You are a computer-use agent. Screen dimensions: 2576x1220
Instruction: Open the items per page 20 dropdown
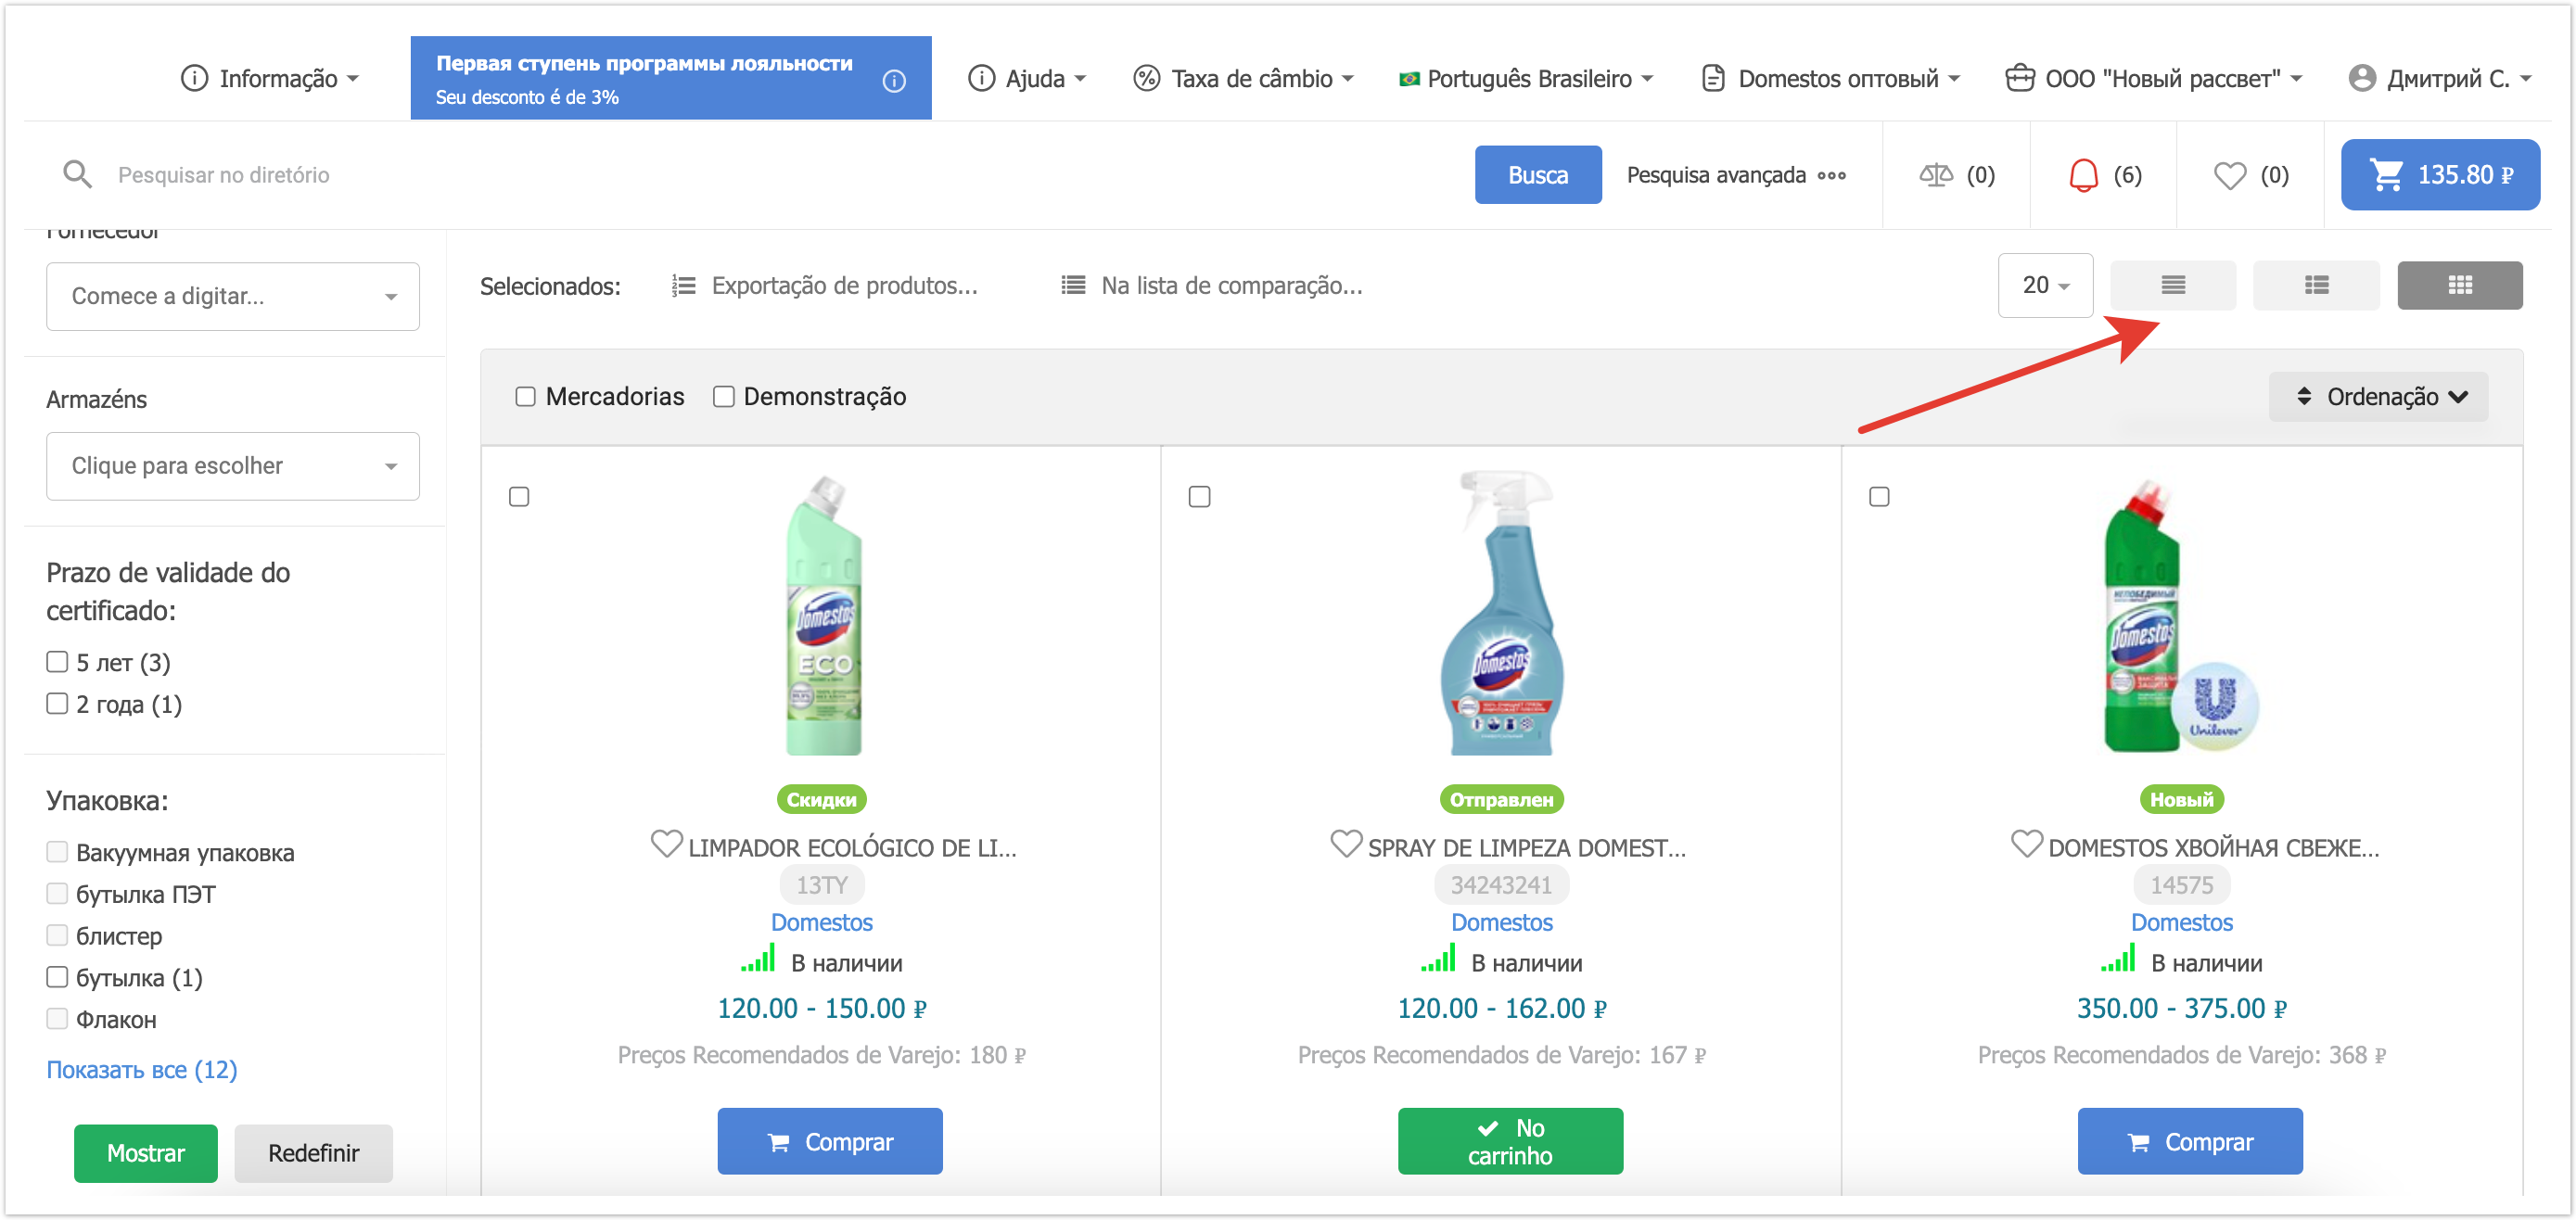tap(2044, 286)
